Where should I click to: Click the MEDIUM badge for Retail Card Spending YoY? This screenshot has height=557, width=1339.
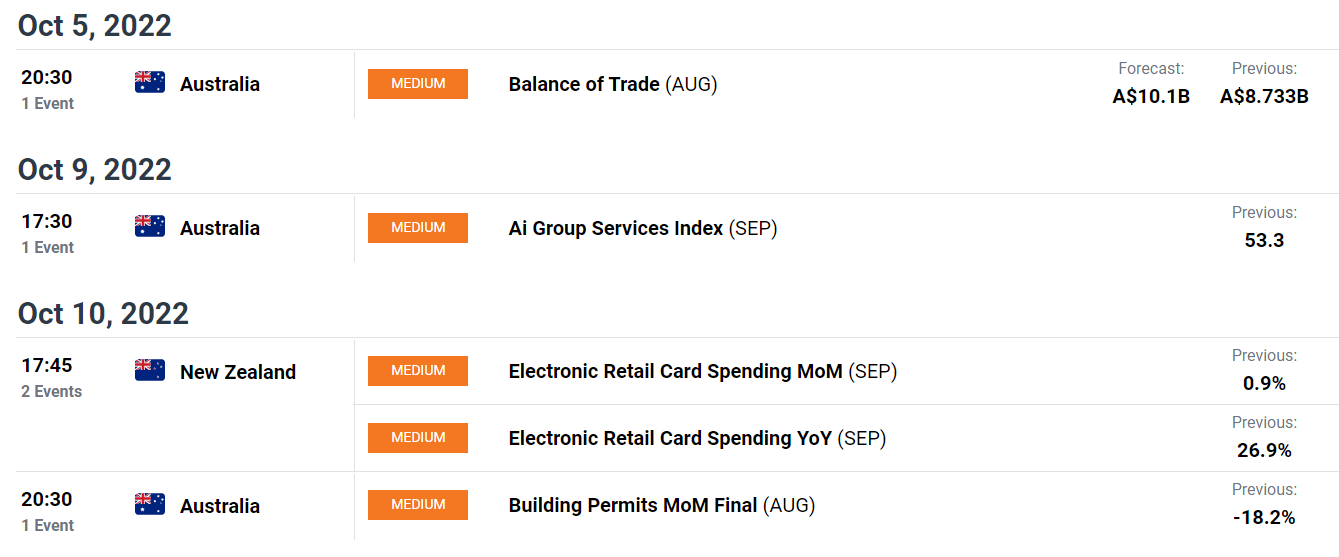[x=418, y=438]
